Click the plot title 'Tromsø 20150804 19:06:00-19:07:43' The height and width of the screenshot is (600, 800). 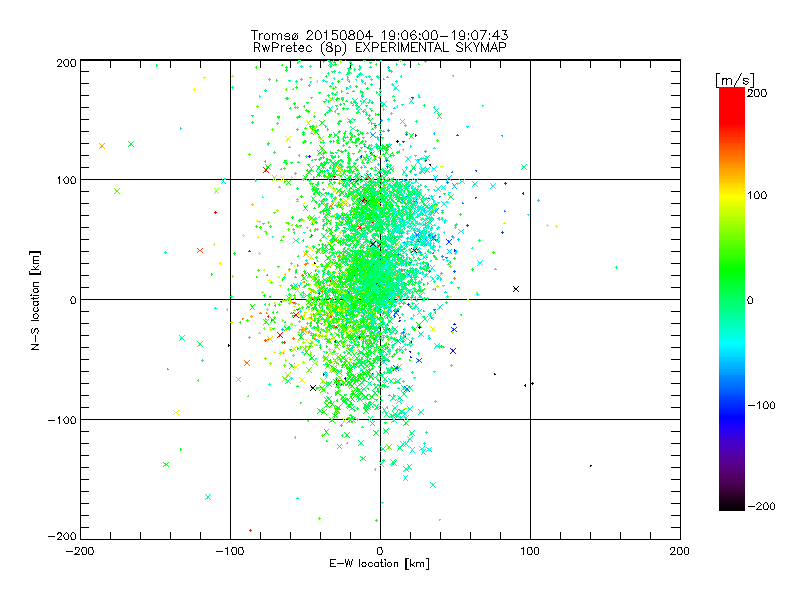(x=380, y=35)
